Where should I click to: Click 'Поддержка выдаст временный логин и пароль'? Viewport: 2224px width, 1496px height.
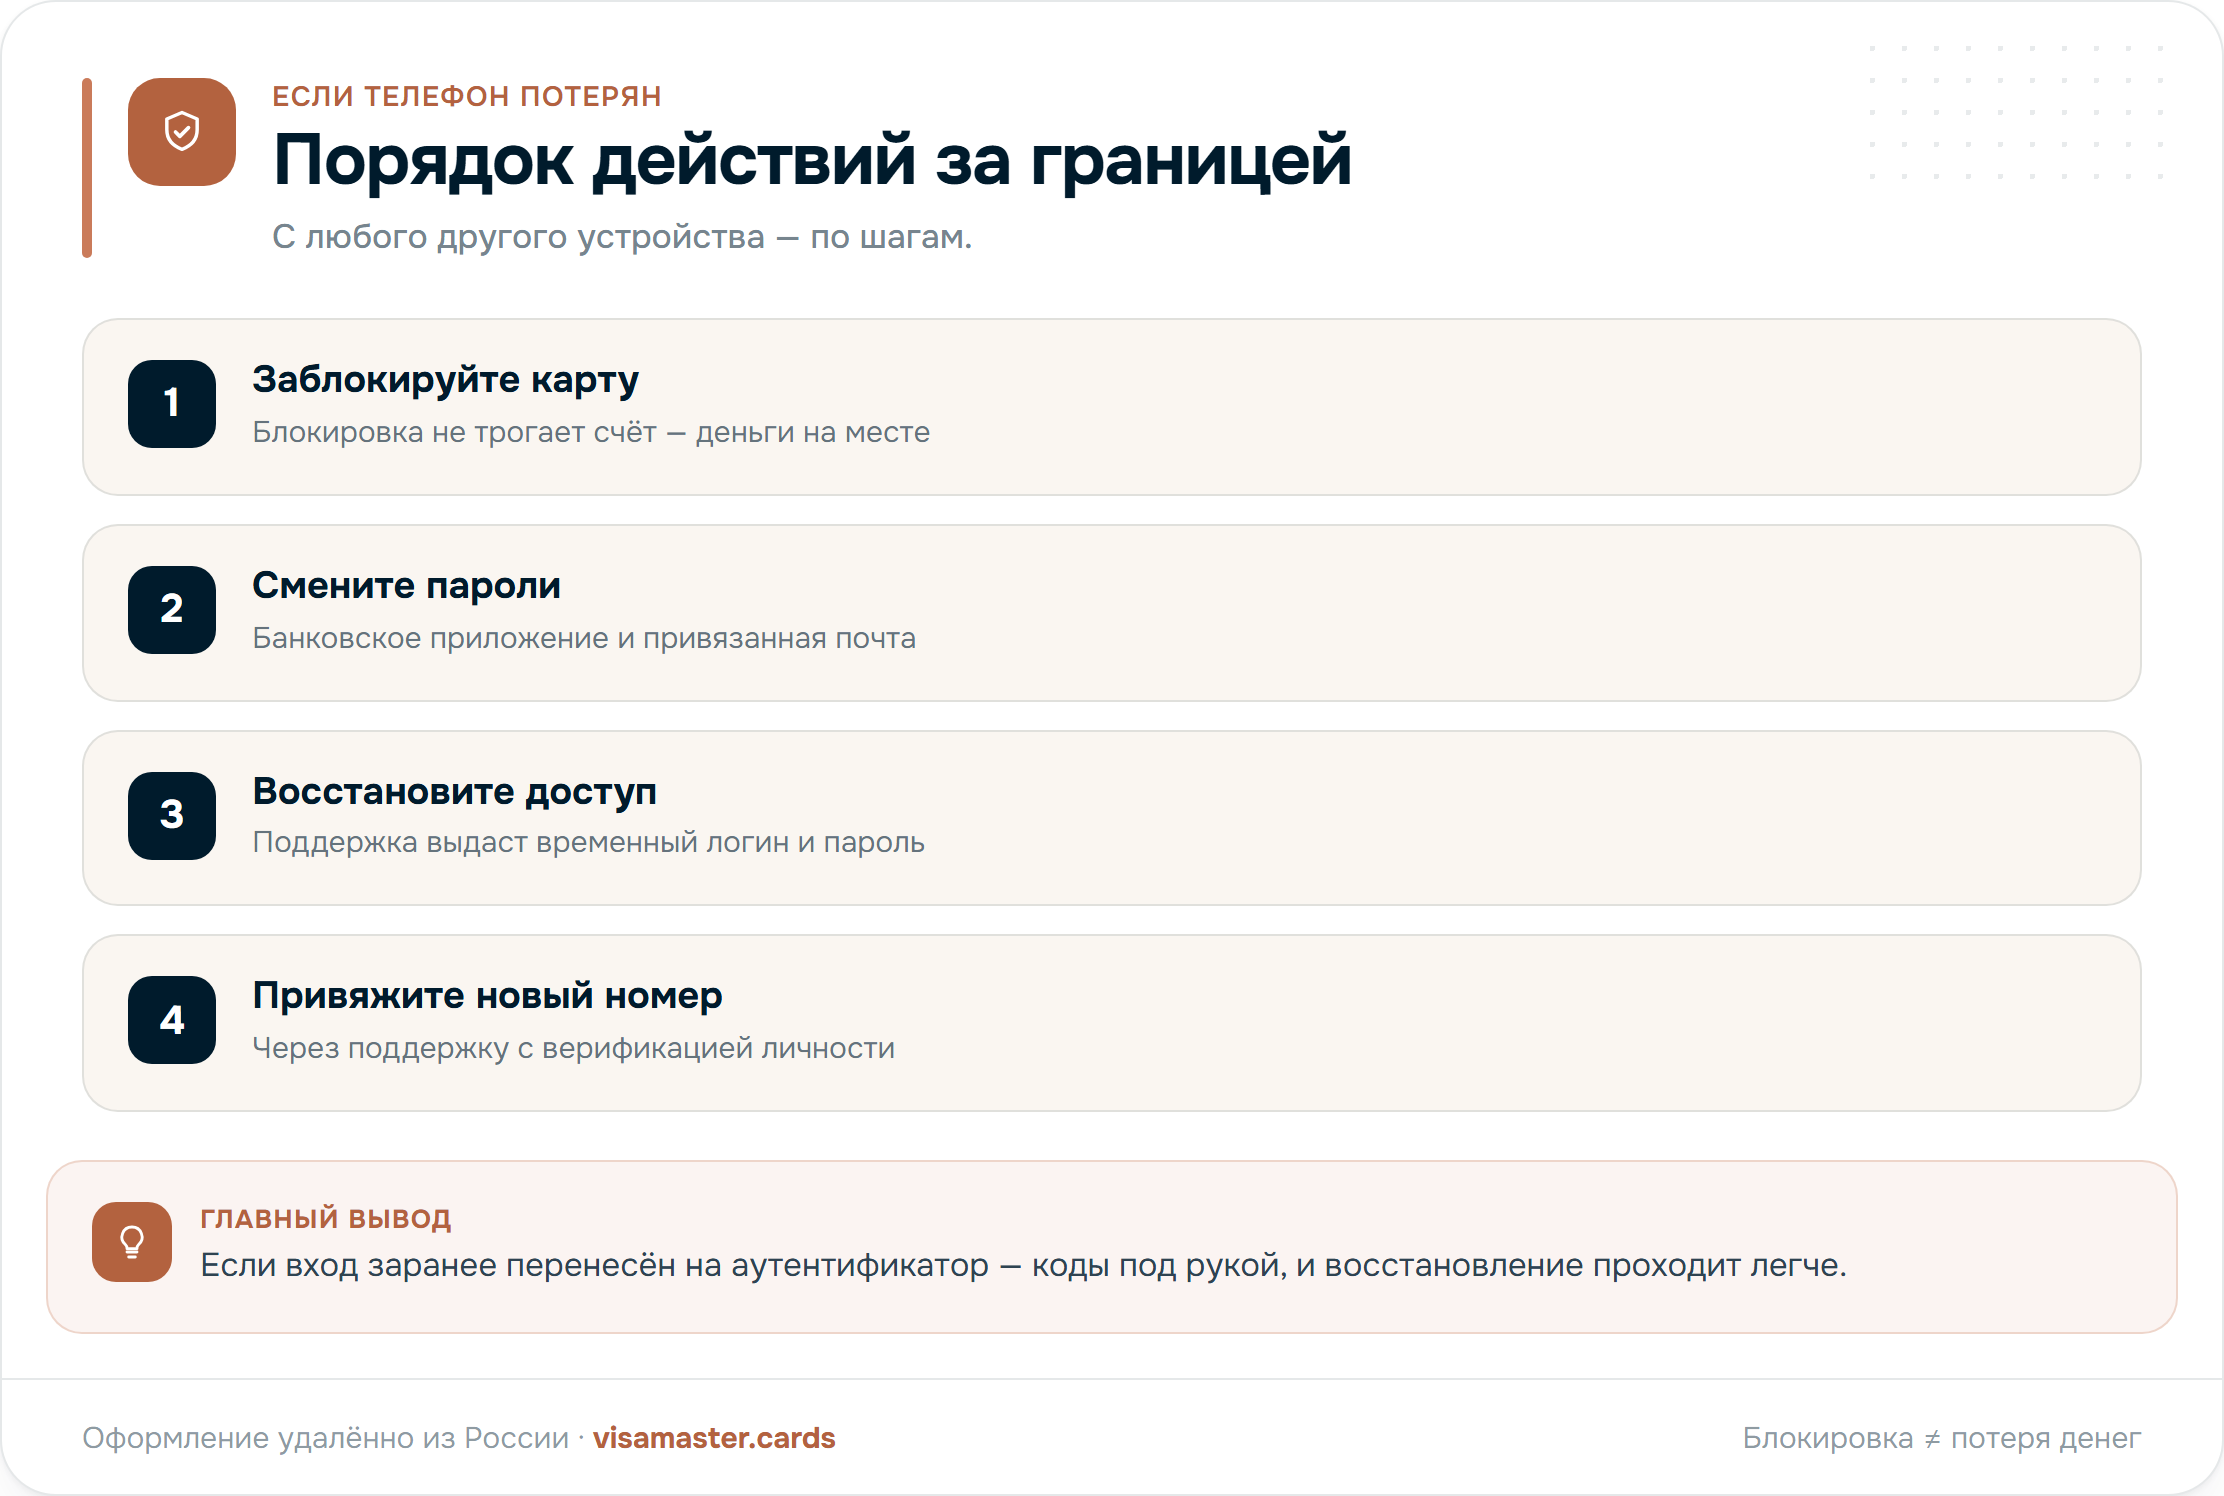(x=588, y=842)
